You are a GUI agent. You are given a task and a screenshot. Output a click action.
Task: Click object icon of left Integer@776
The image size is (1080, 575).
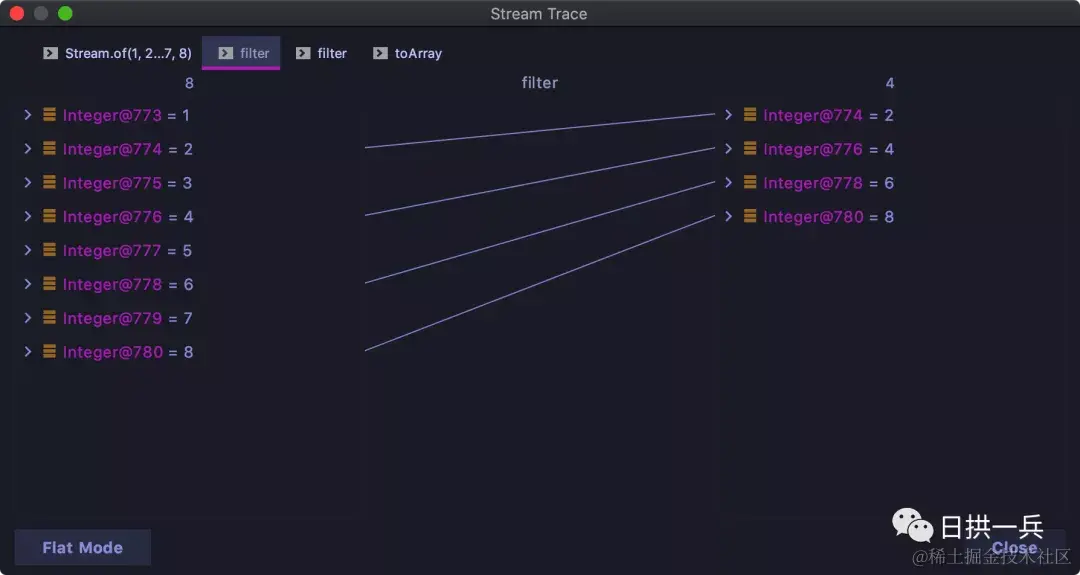[x=50, y=216]
